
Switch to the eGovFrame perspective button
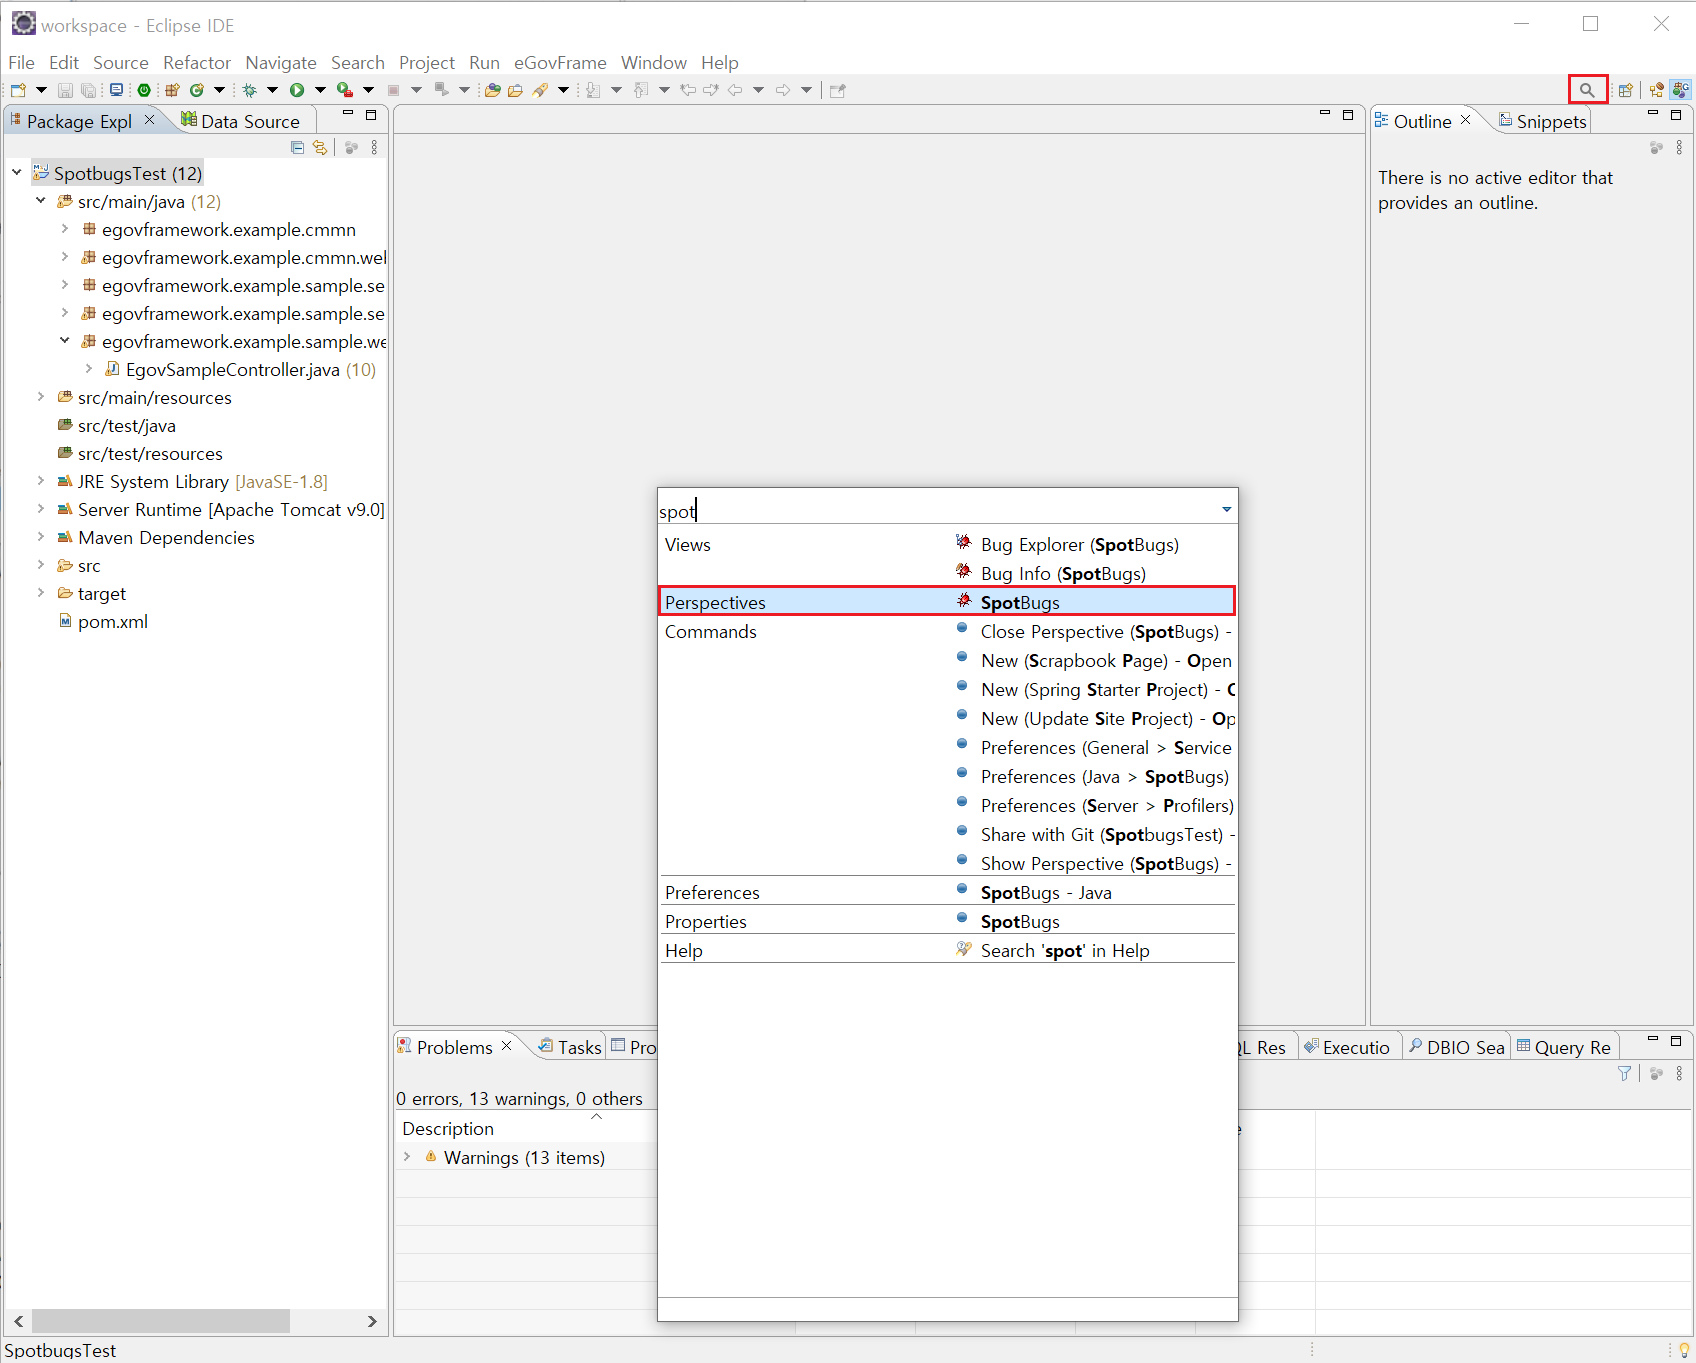point(1680,90)
